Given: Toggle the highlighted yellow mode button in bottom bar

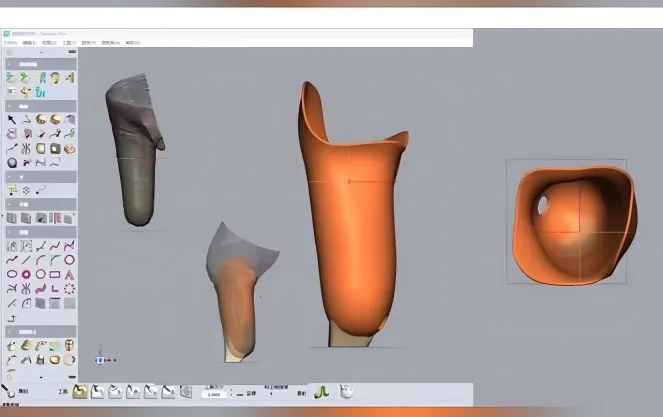Looking at the screenshot, I should point(80,392).
